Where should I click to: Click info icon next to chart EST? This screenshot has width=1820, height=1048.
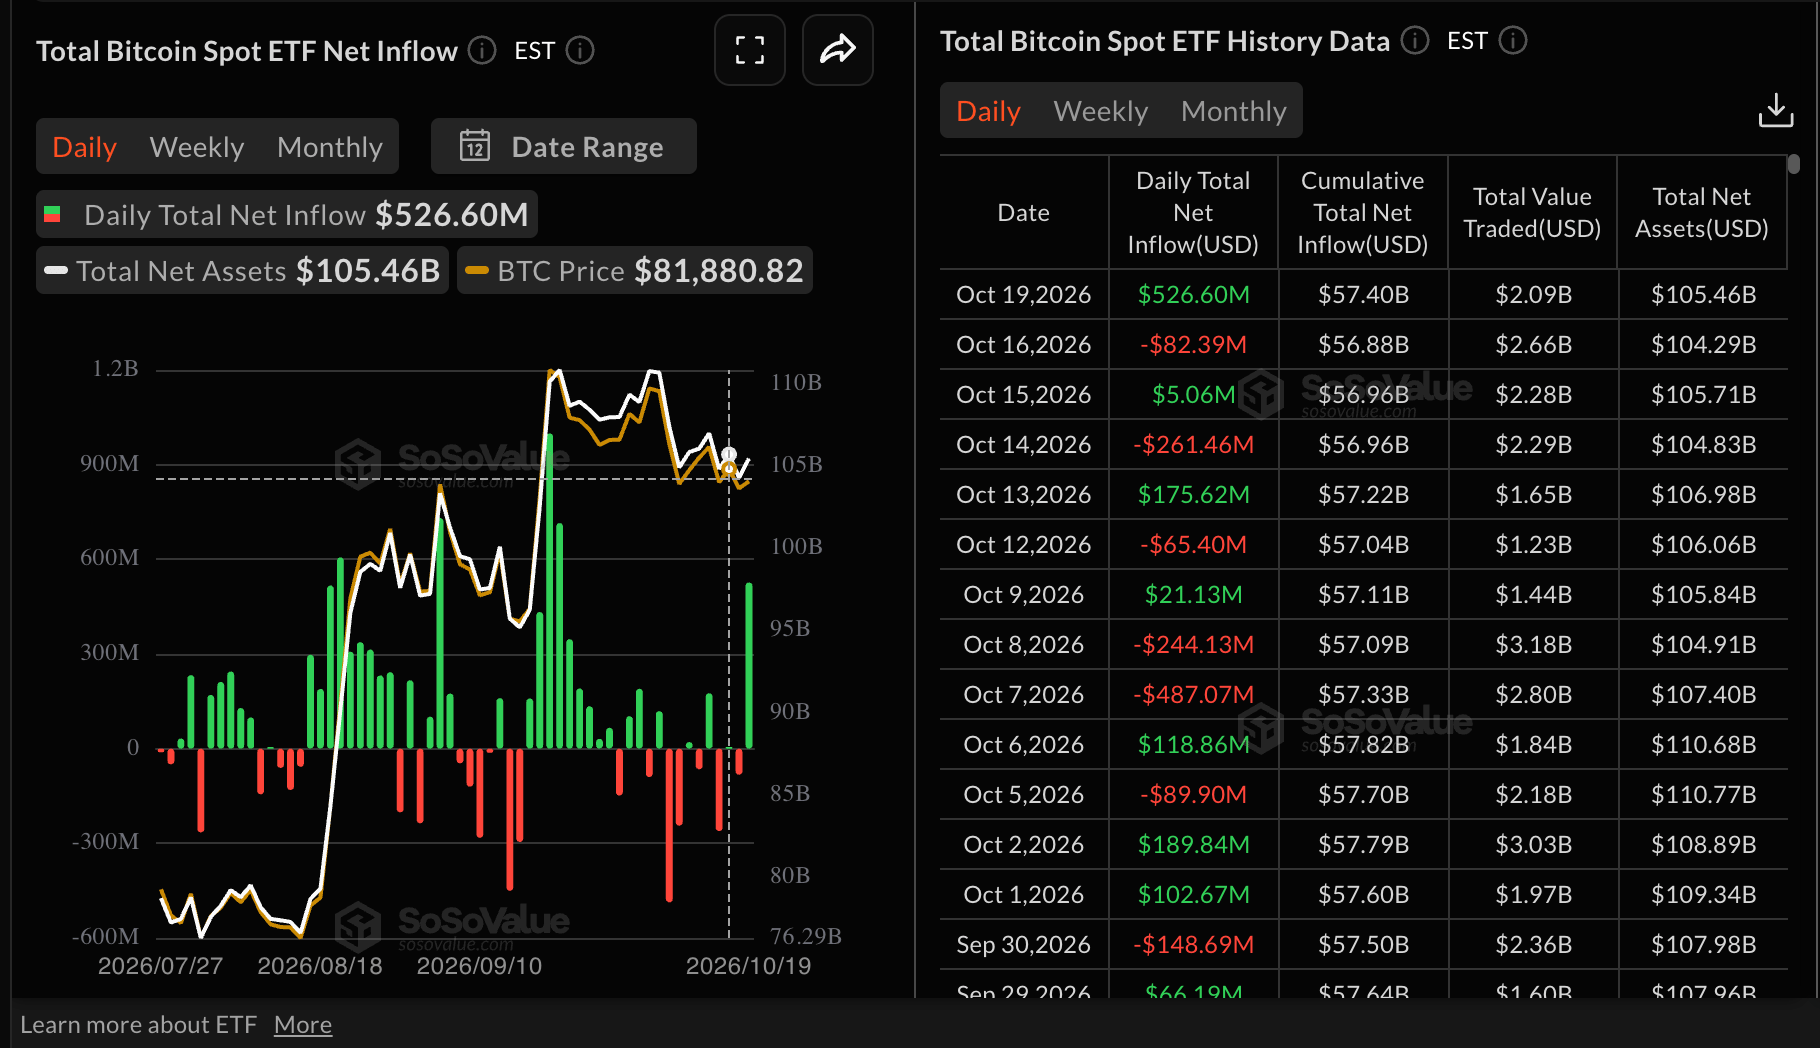580,50
